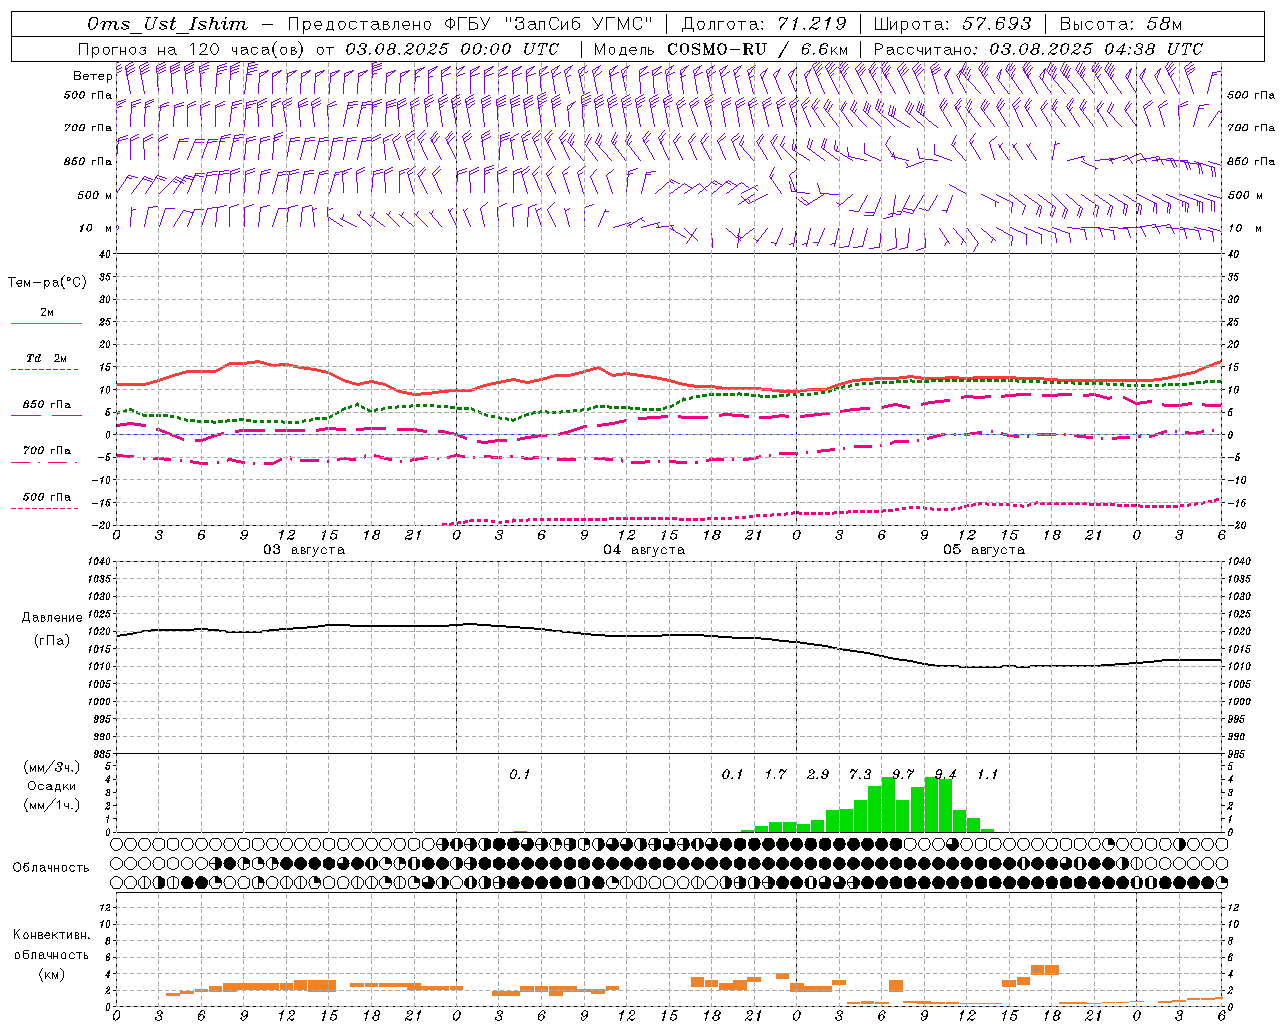Click the Тем-ра(°C) axis title
The width and height of the screenshot is (1280, 1024).
(x=47, y=283)
